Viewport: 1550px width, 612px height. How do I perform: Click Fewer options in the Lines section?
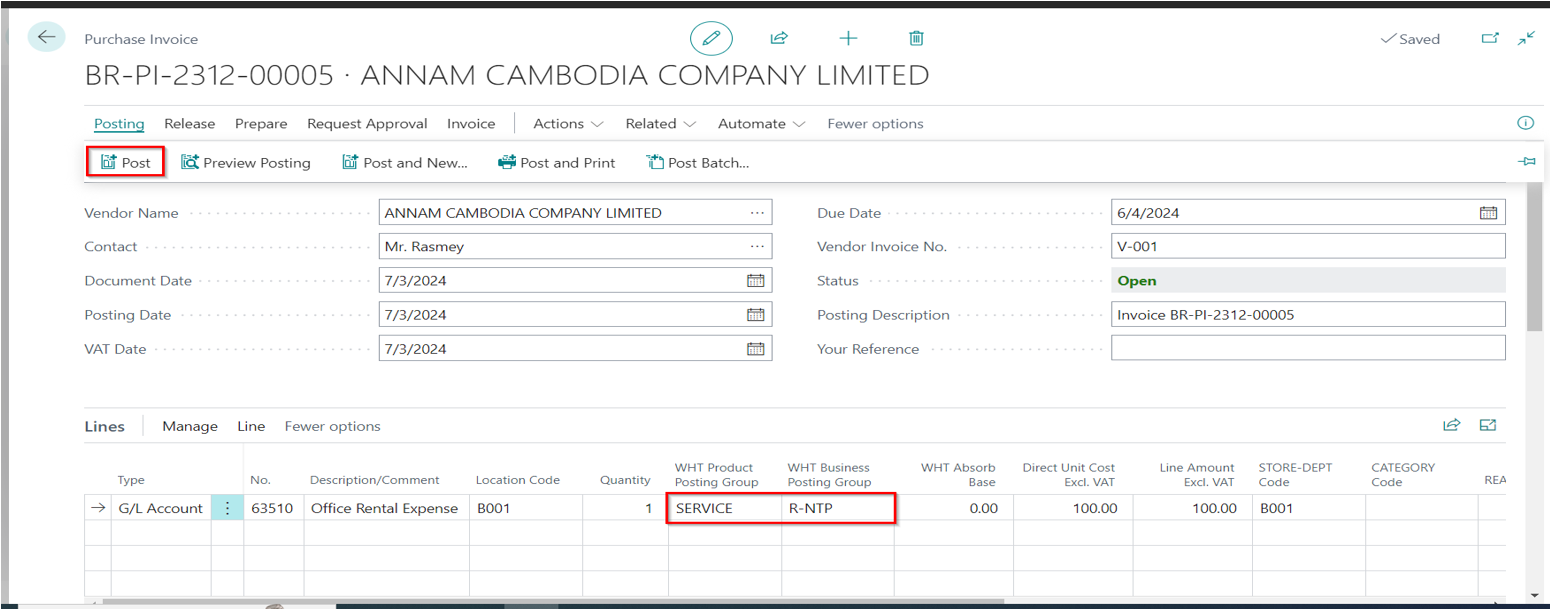(x=333, y=426)
